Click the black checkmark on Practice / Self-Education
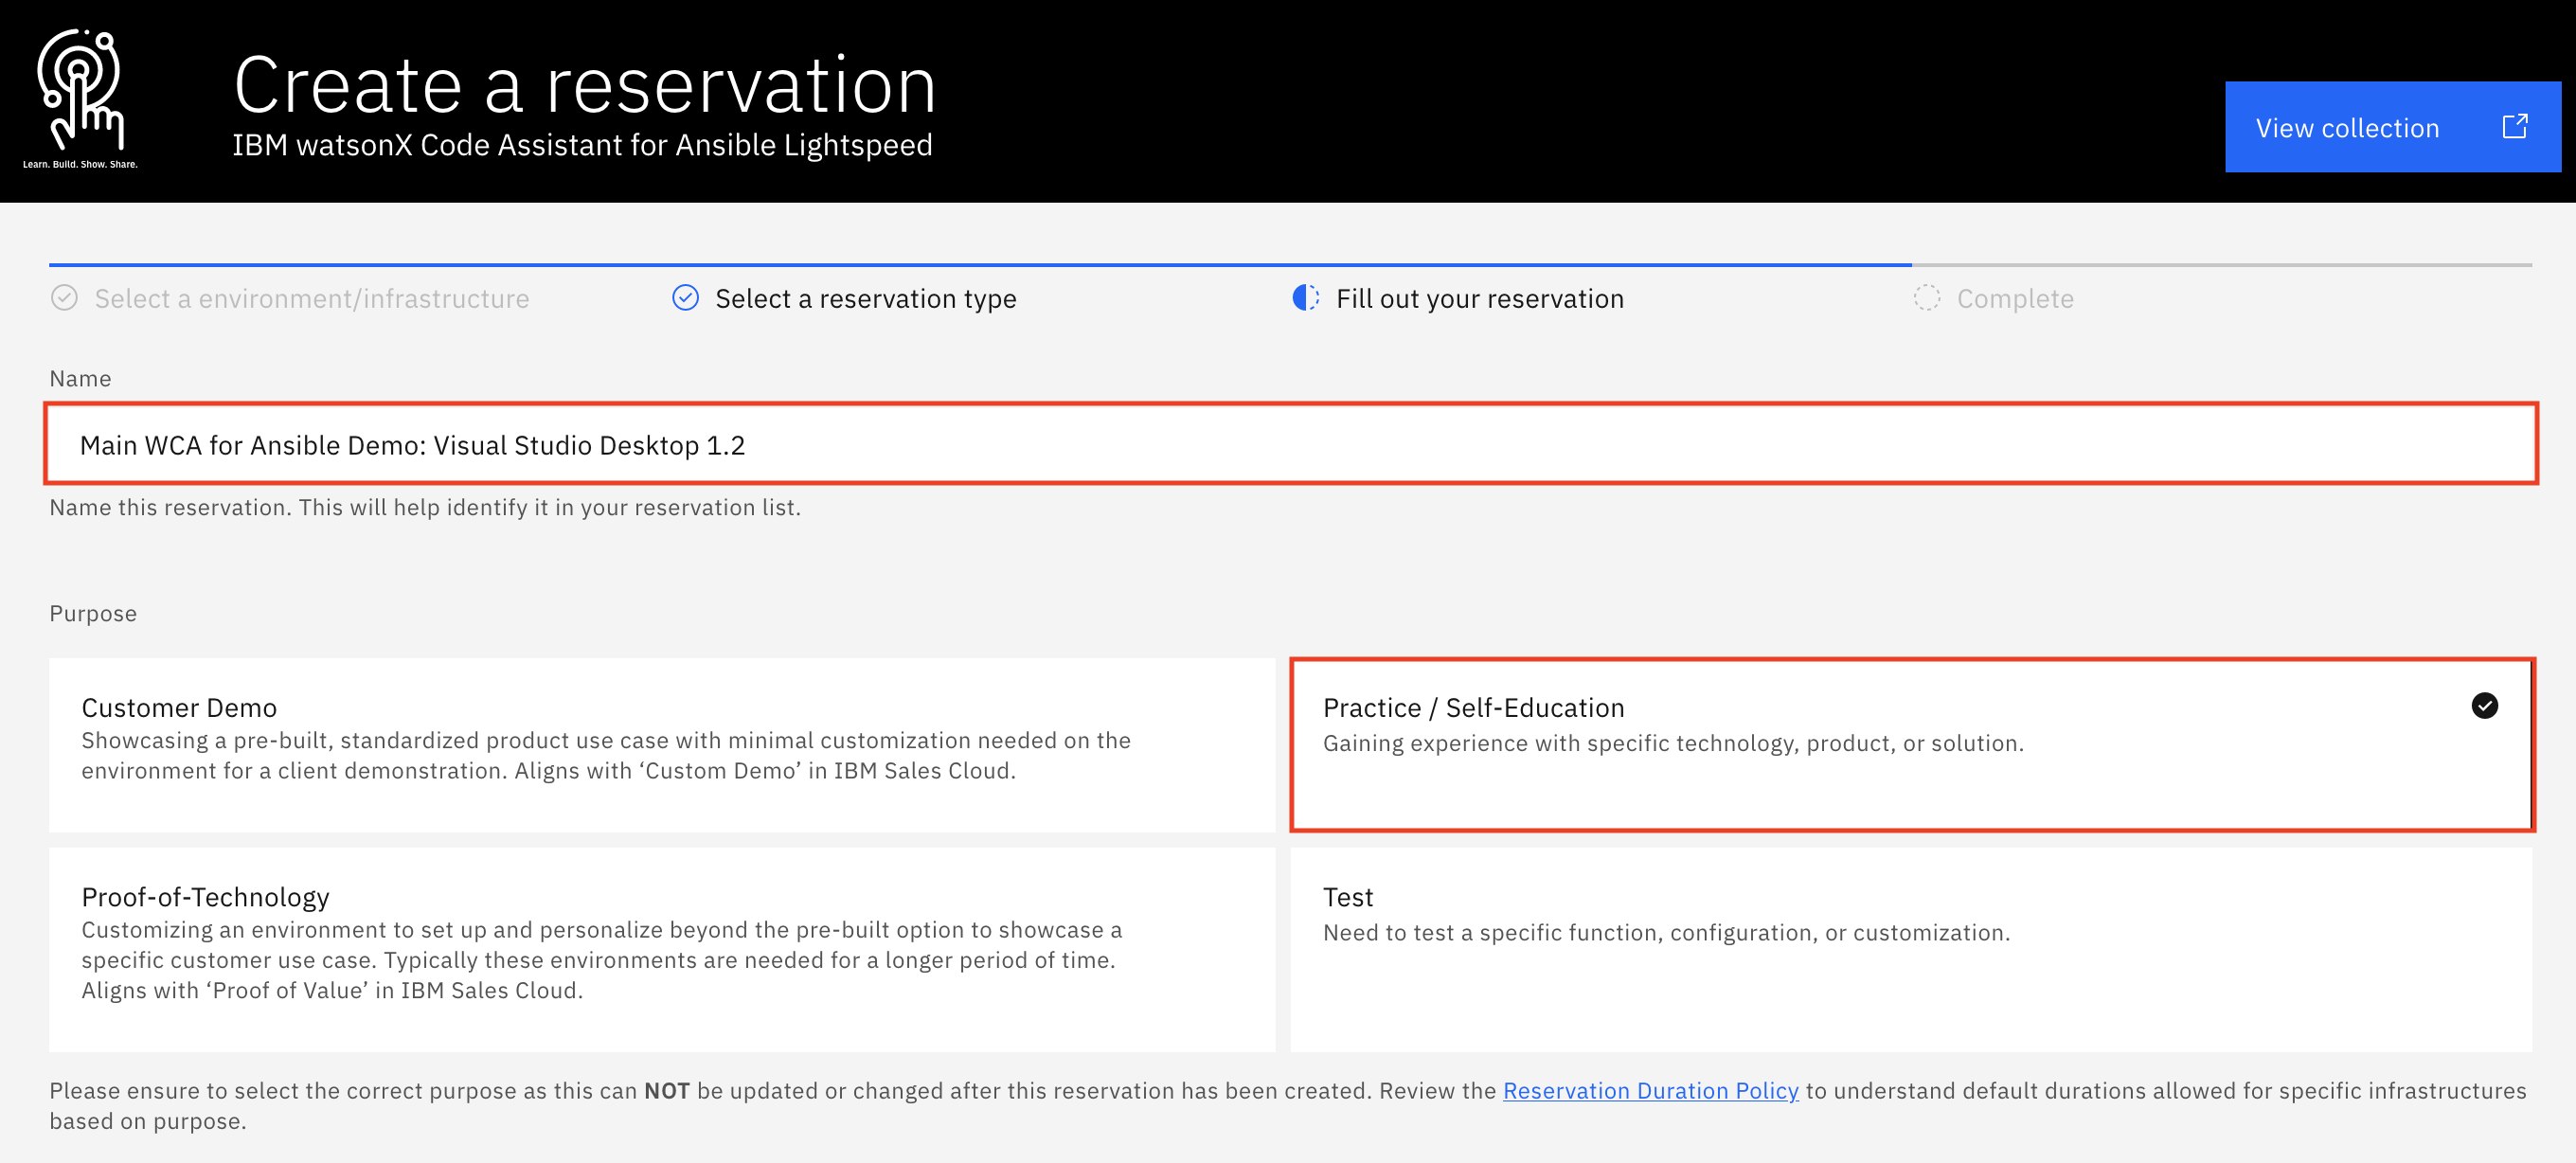2576x1163 pixels. coord(2484,706)
